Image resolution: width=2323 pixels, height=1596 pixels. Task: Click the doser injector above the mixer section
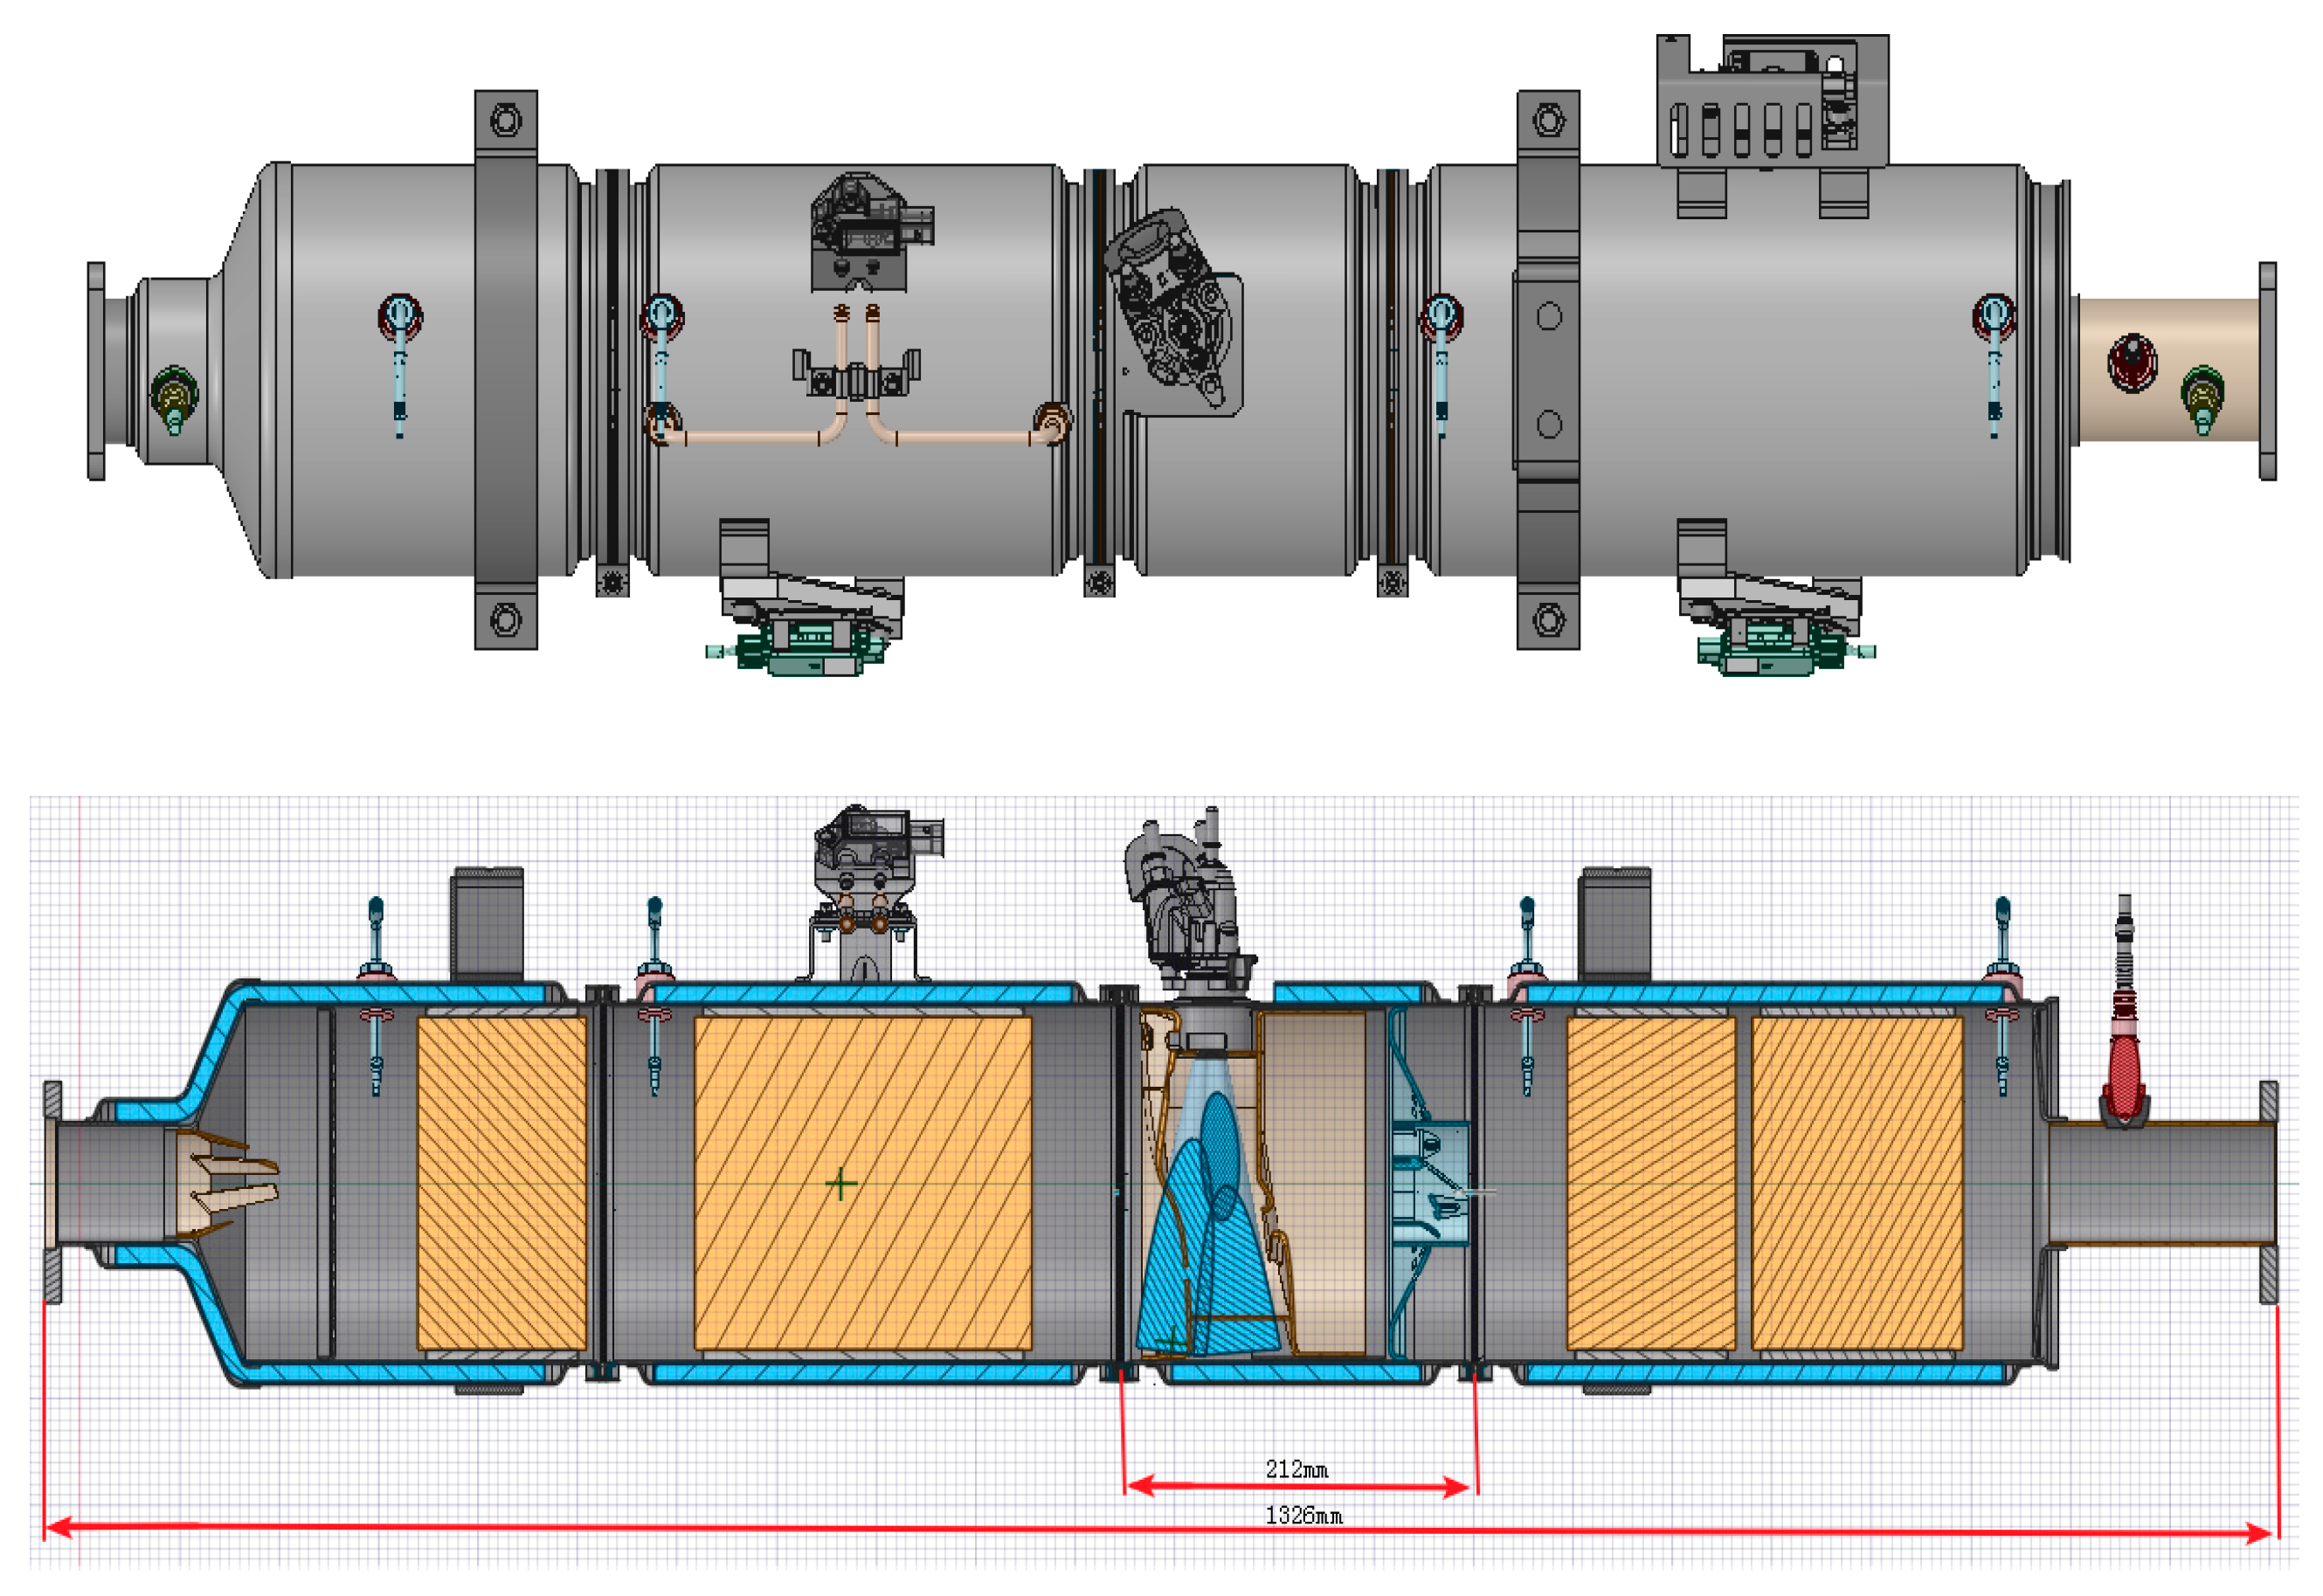(x=1189, y=905)
